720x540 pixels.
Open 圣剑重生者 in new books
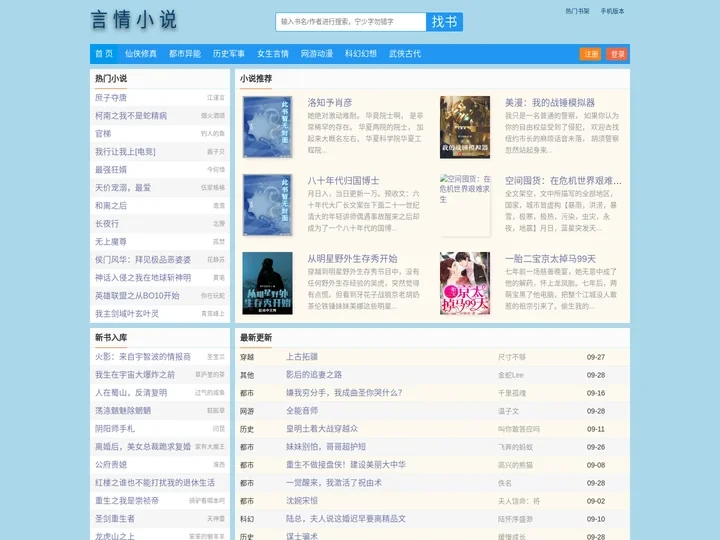(x=115, y=518)
